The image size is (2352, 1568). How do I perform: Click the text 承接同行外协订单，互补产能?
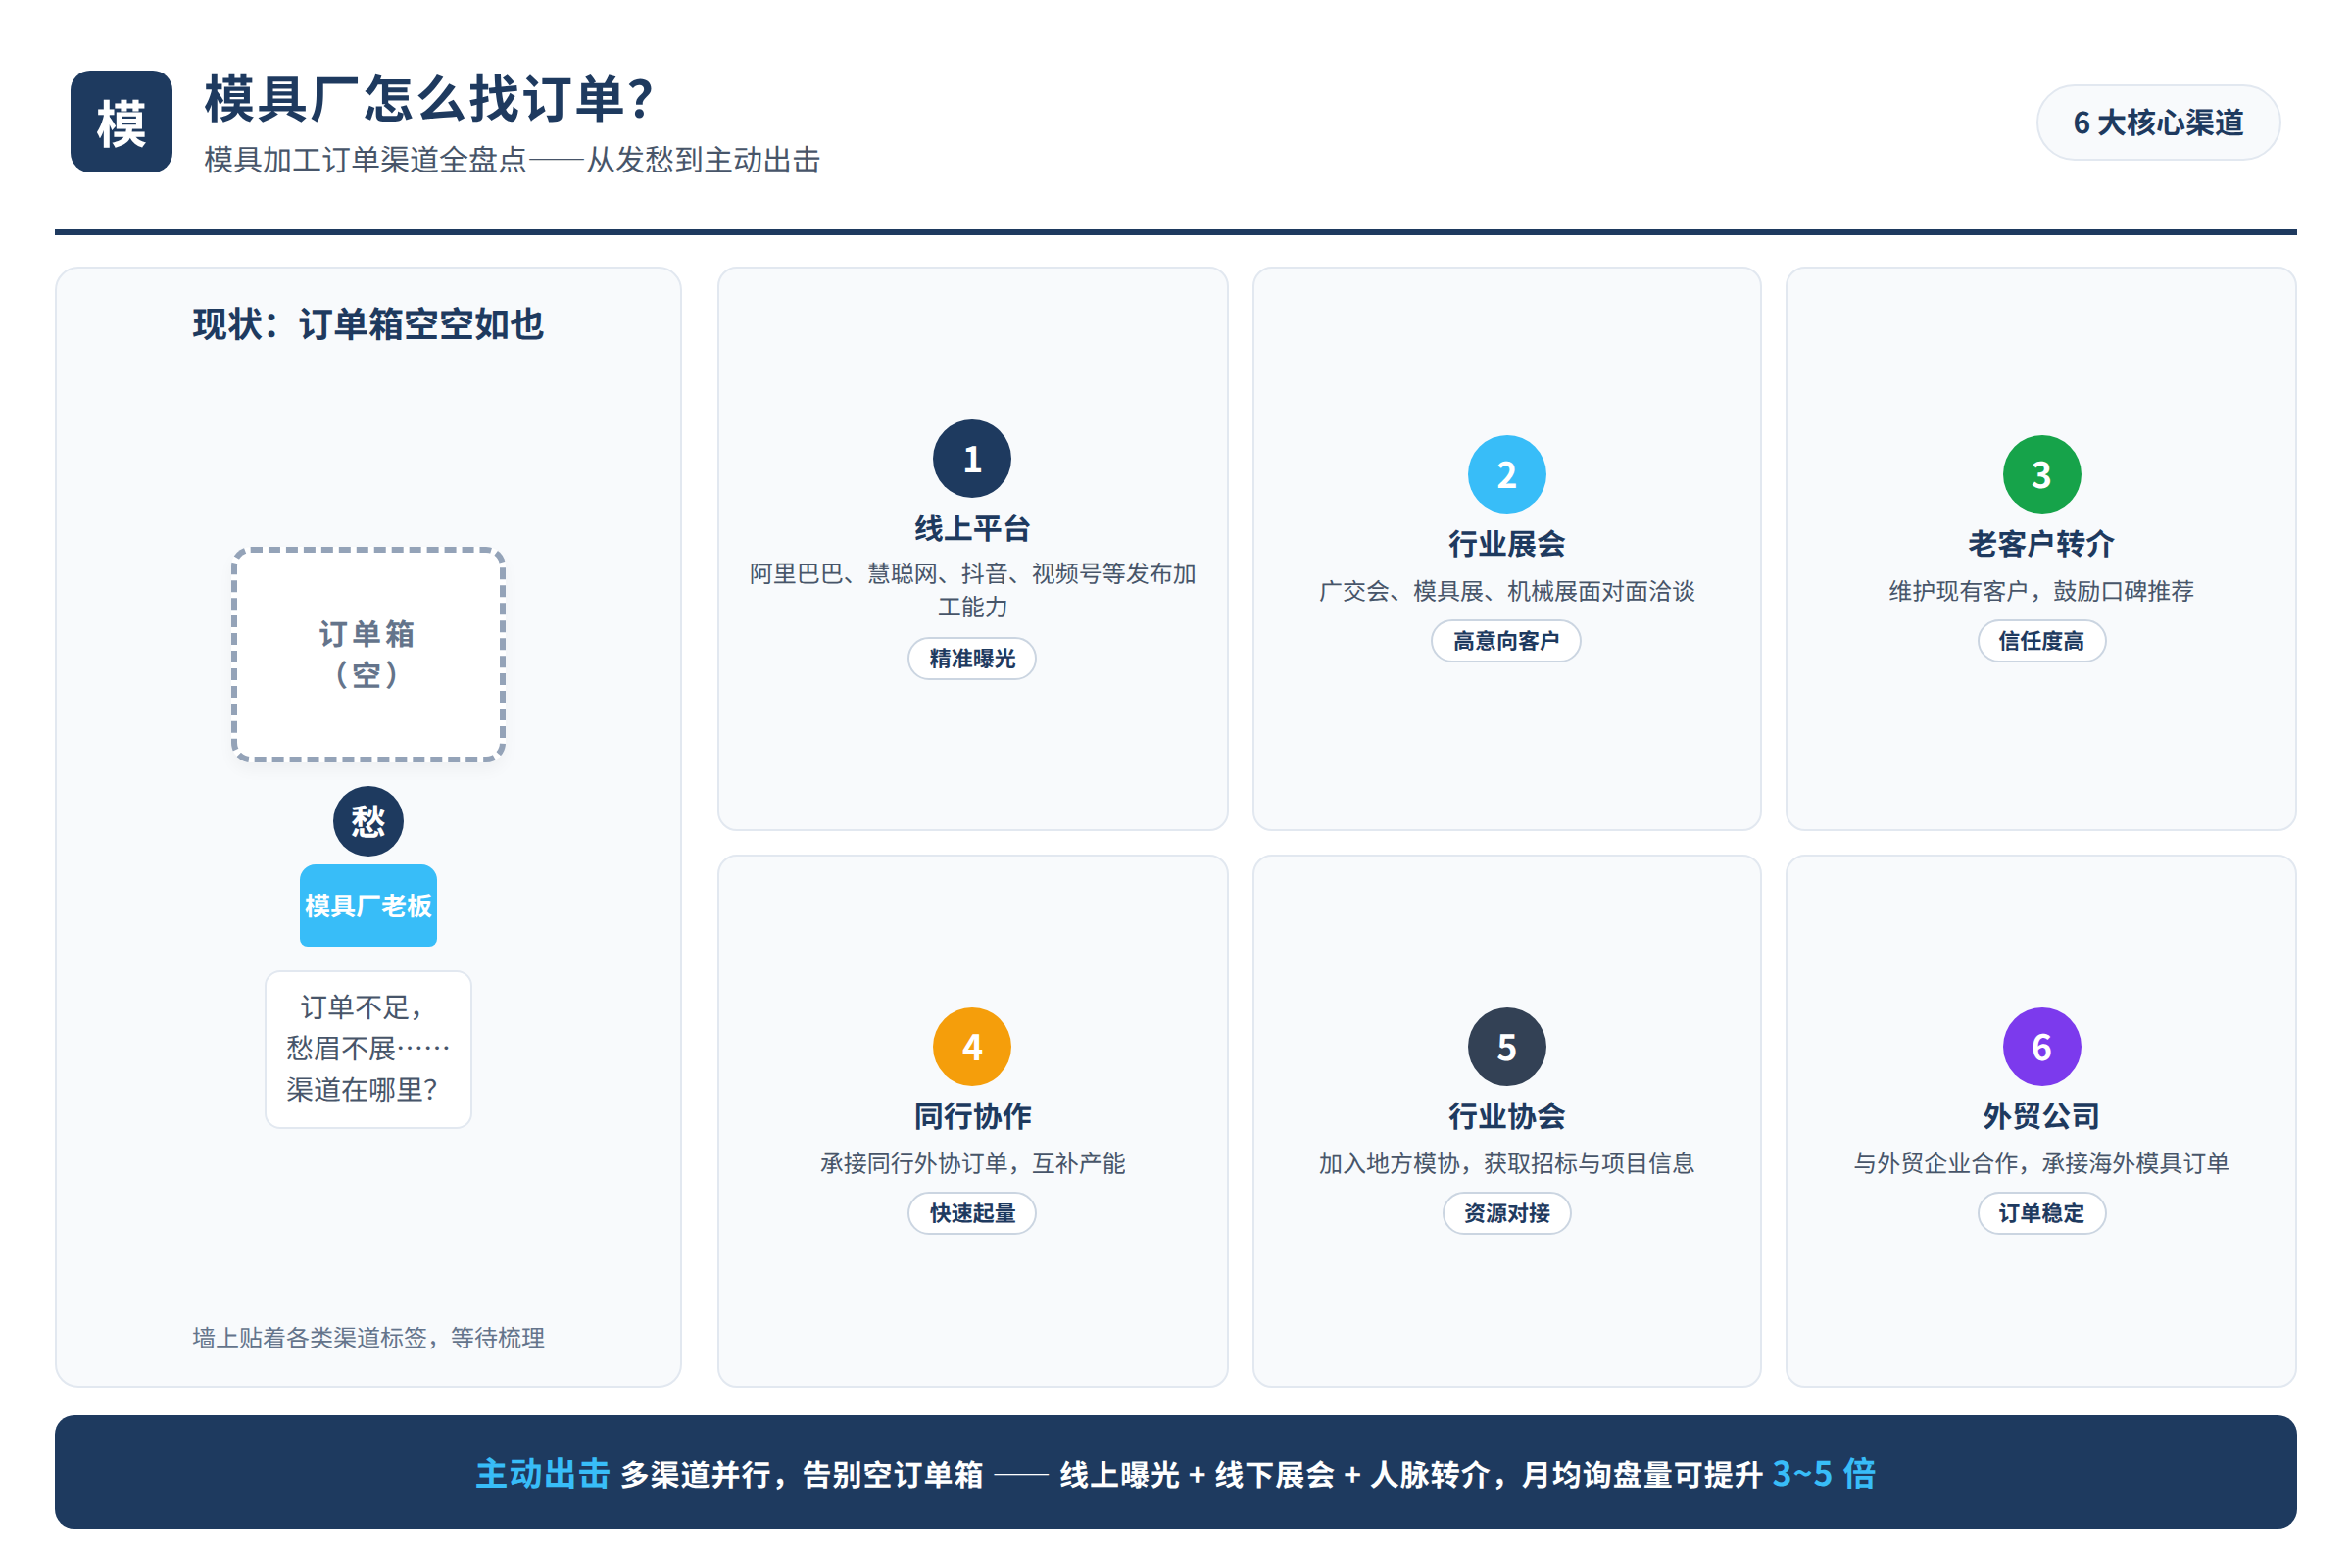pos(972,1163)
